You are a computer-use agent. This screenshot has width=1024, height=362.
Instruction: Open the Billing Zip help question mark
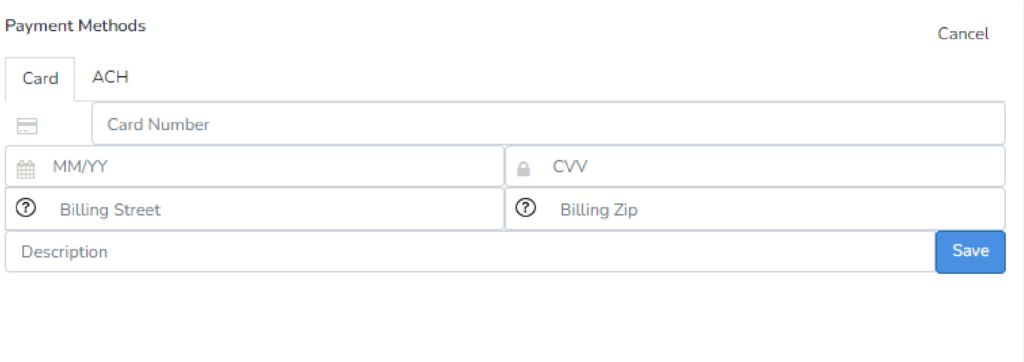tap(526, 208)
